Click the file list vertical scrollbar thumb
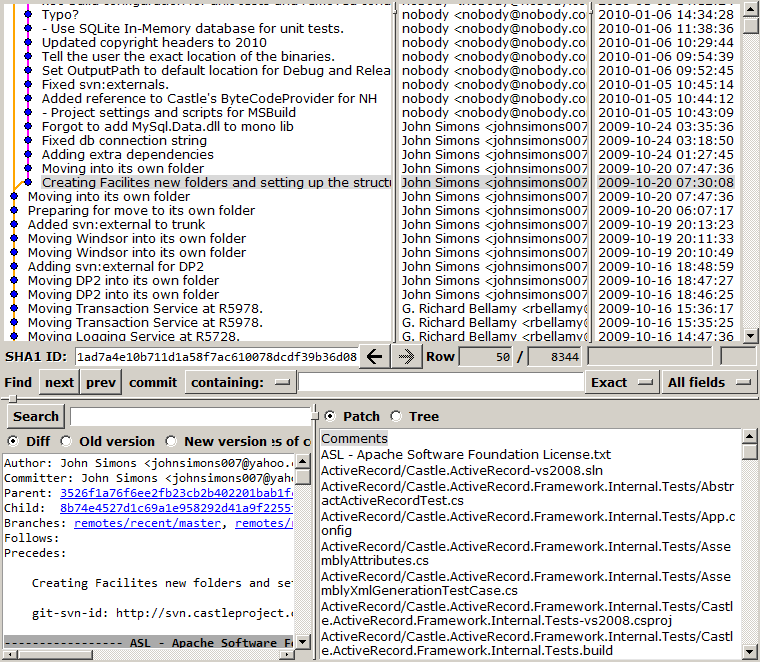Viewport: 760px width, 662px height. 749,451
